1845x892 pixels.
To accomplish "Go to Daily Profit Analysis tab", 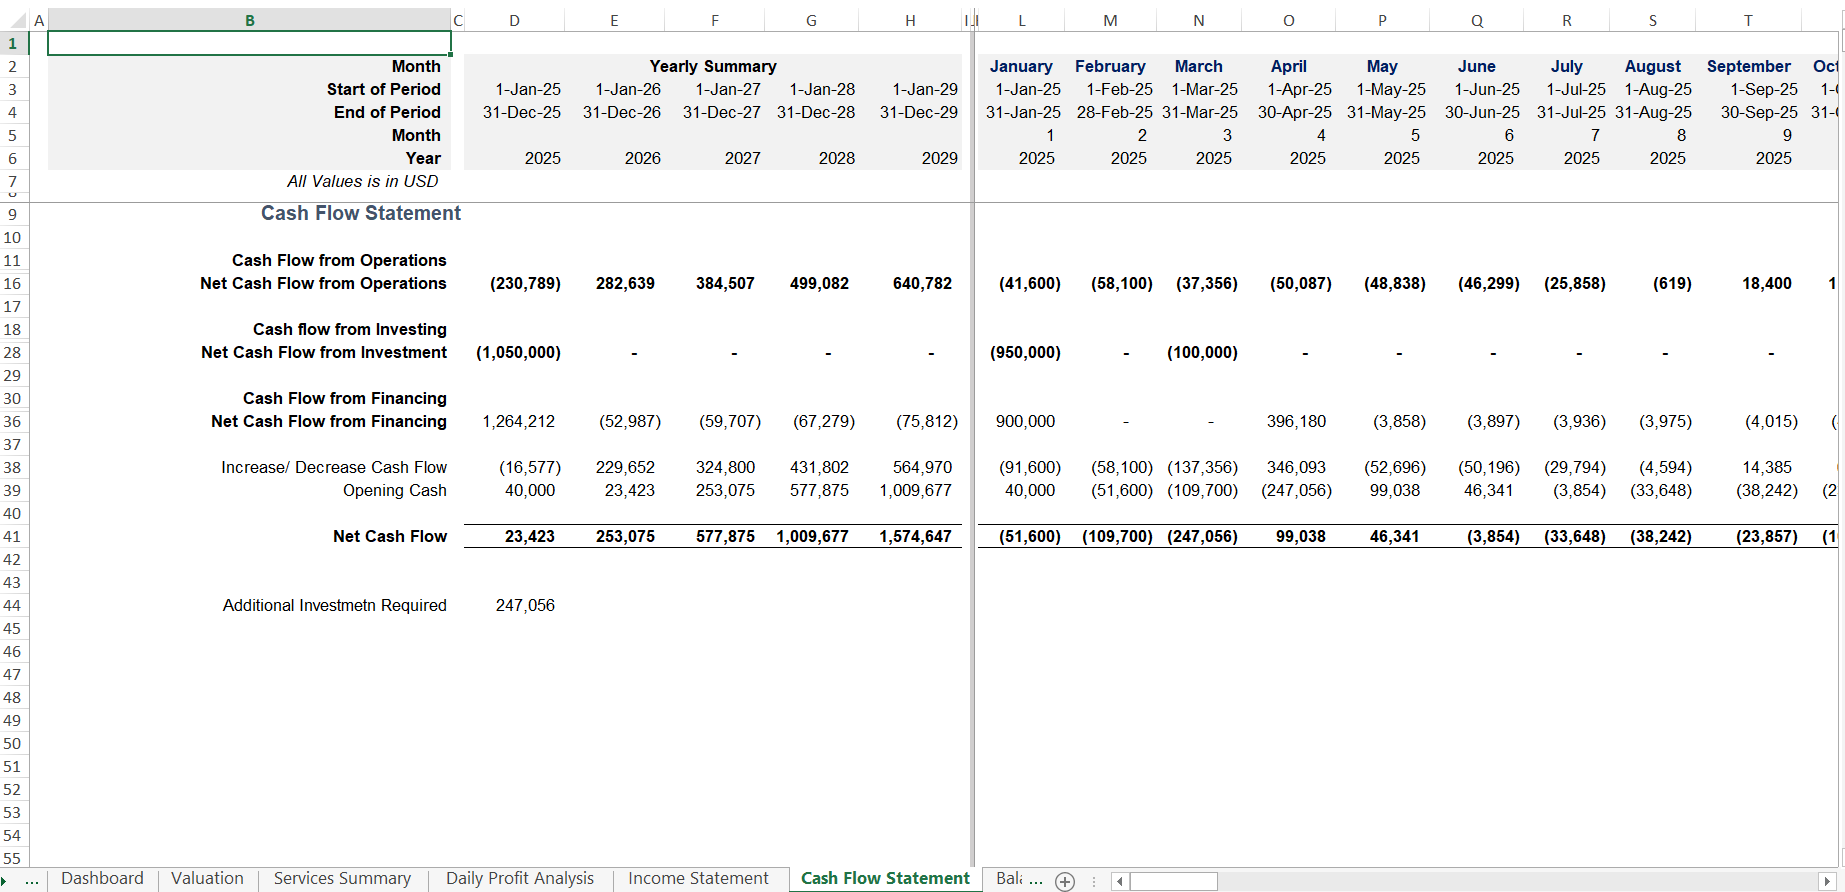I will [520, 879].
